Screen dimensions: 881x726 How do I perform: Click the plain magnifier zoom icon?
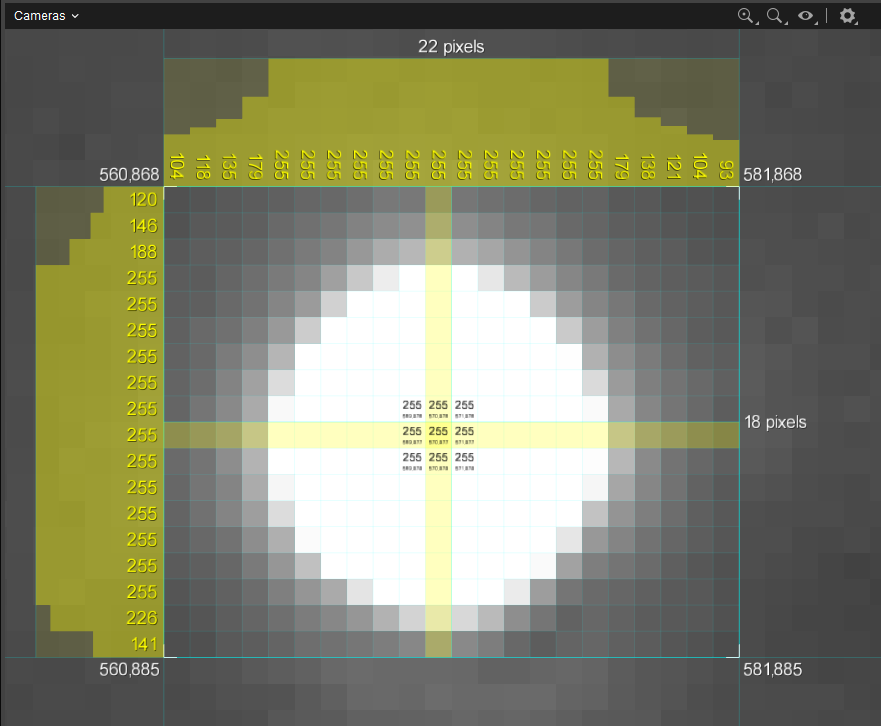775,16
